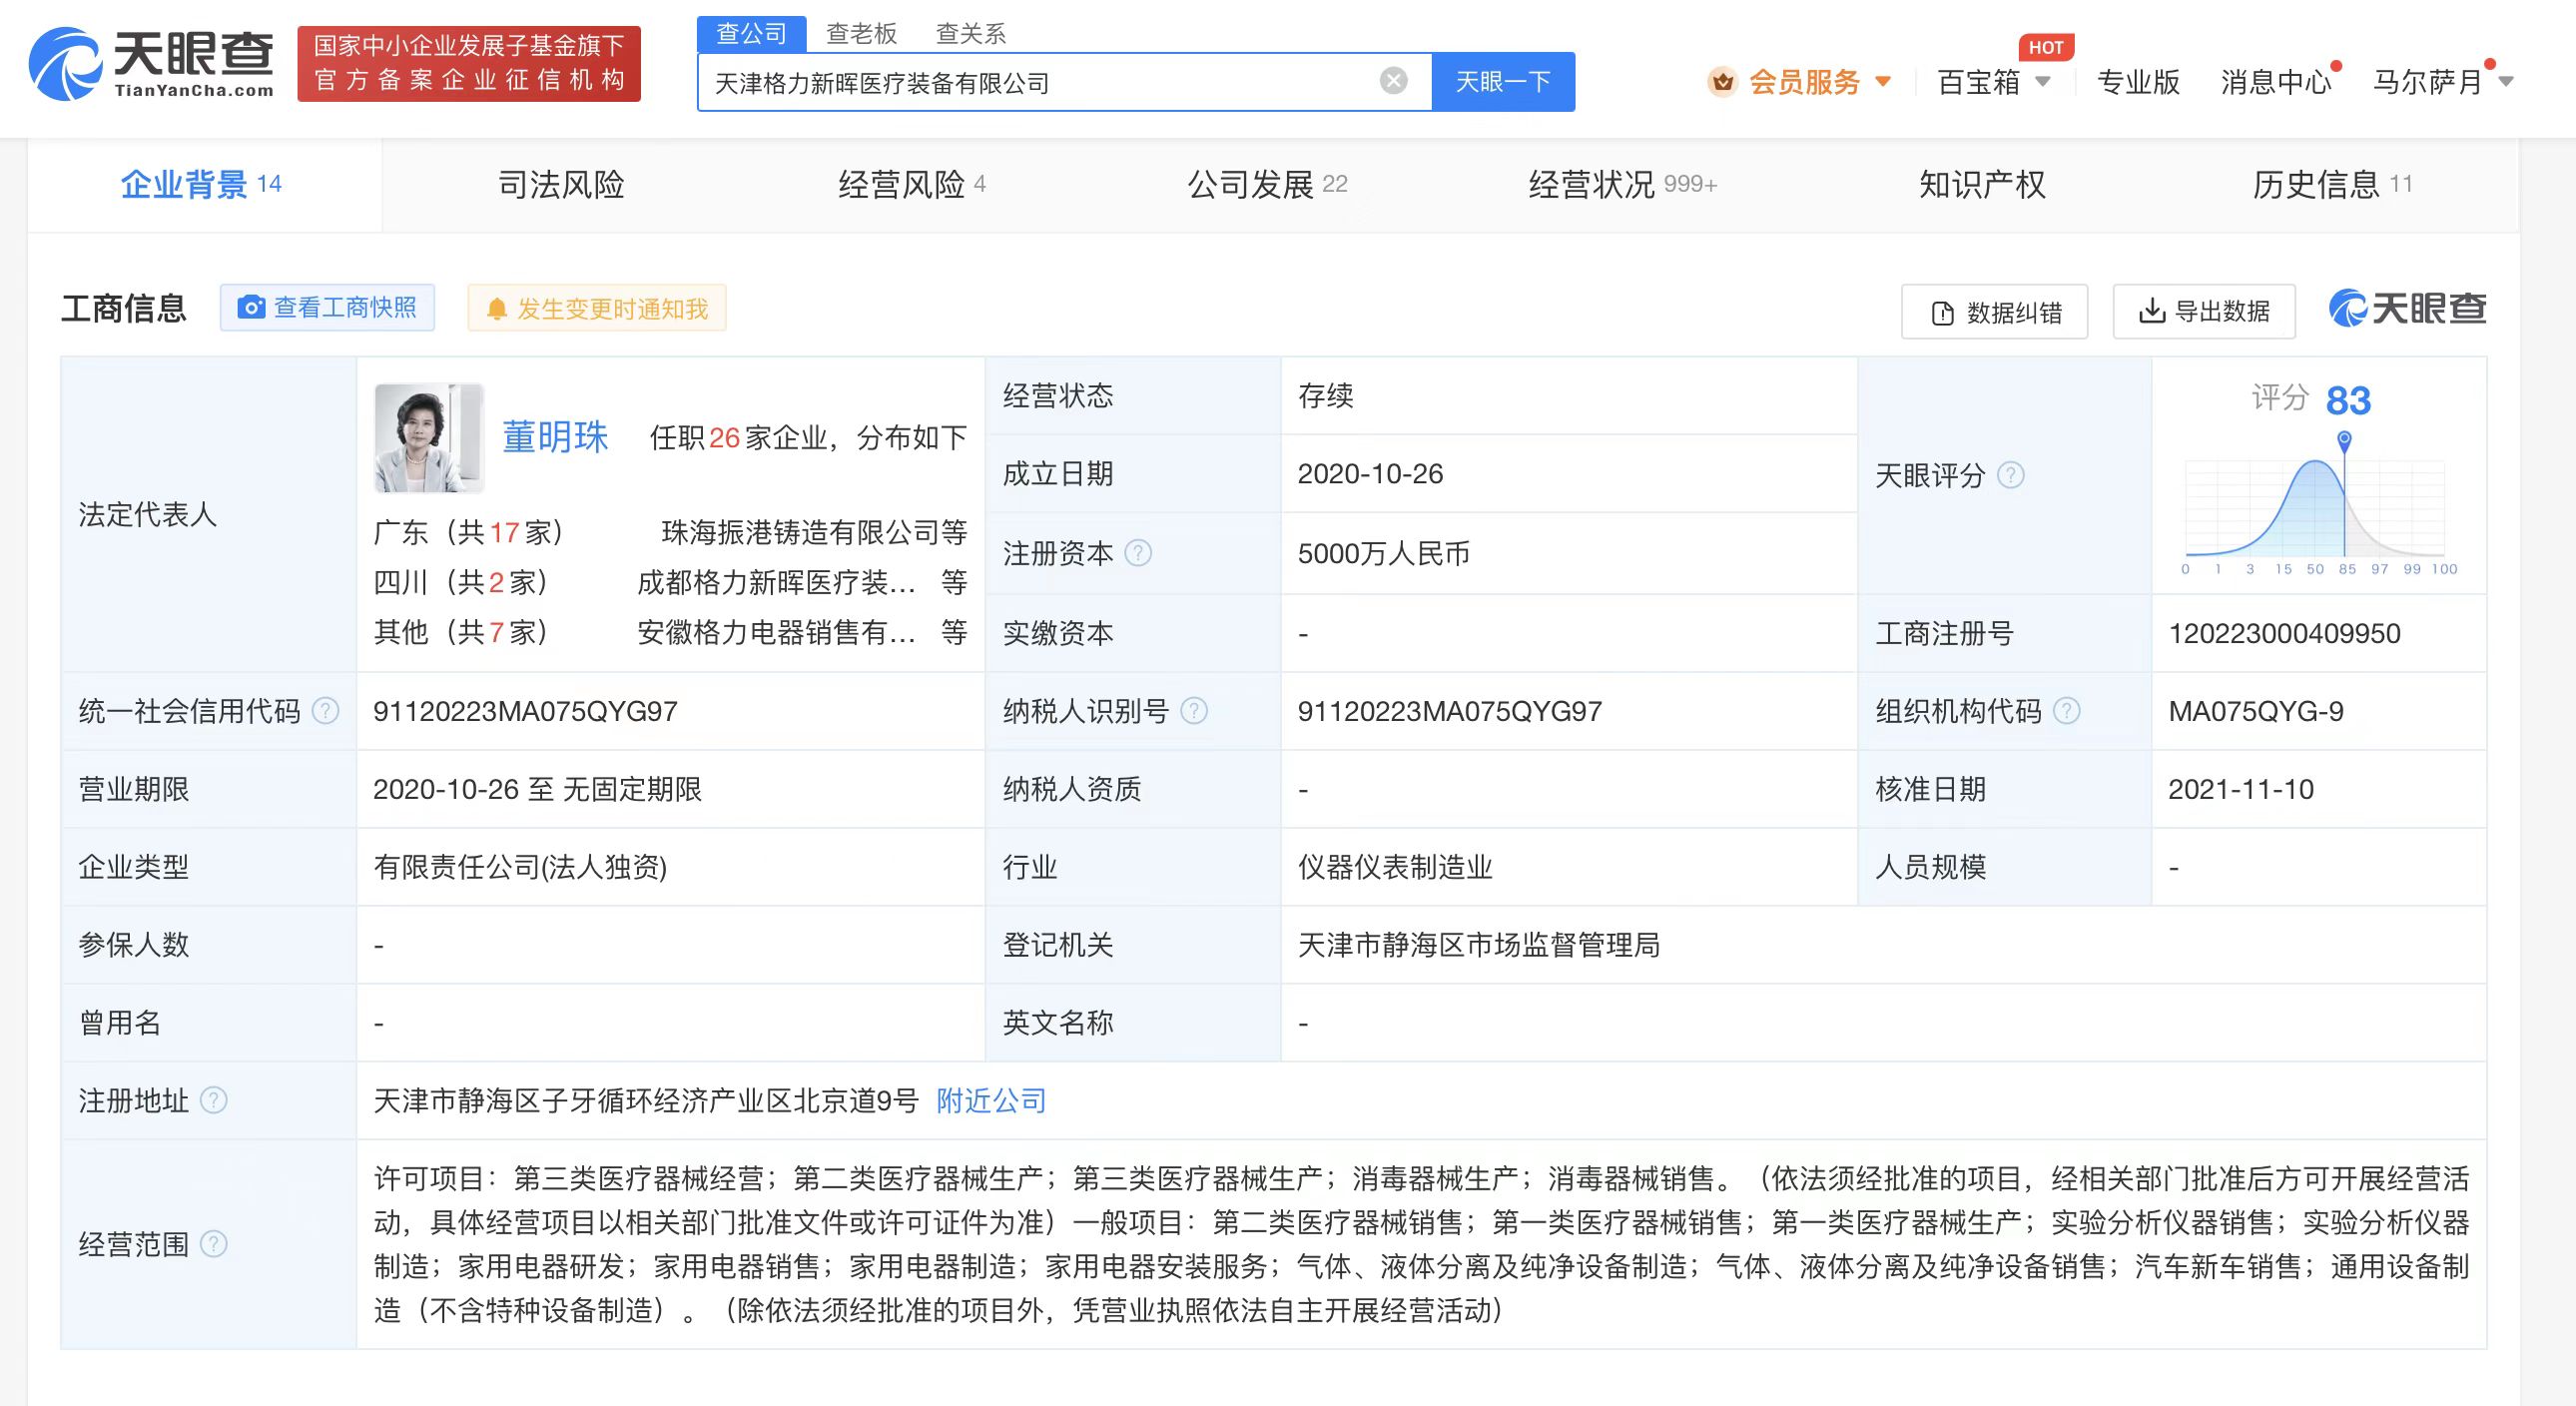The height and width of the screenshot is (1406, 2576).
Task: Click the 发生变更时通知我 button
Action: 596,309
